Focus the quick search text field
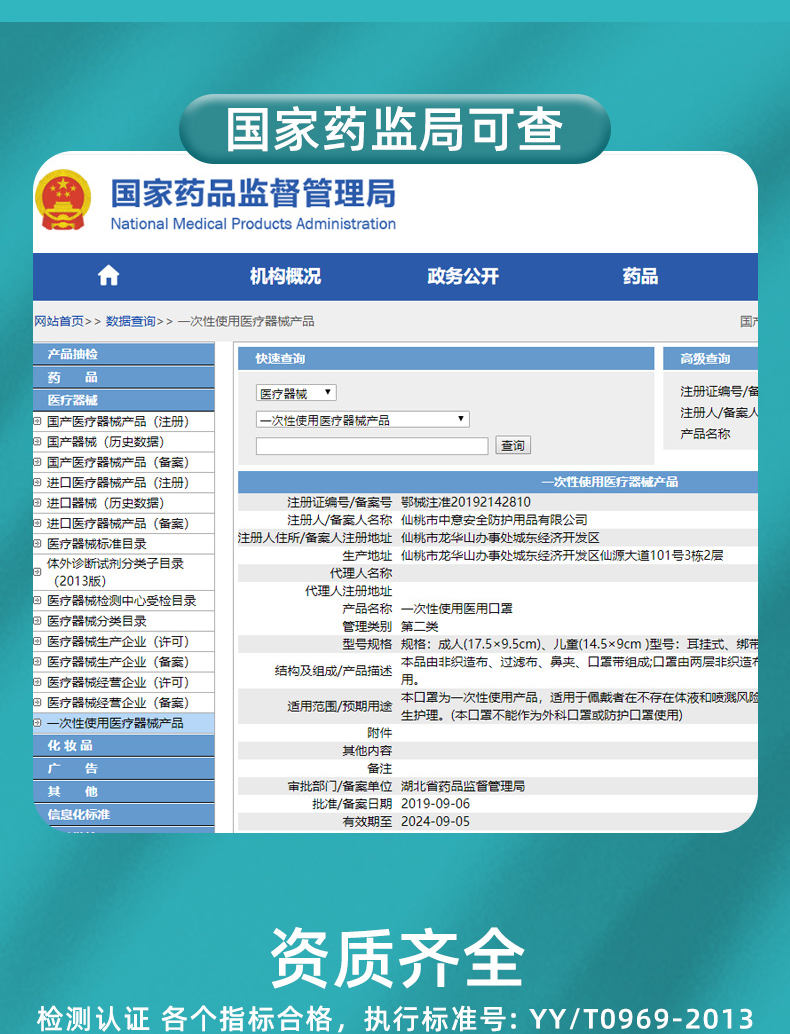Screen dimensions: 790x1034 (372, 446)
